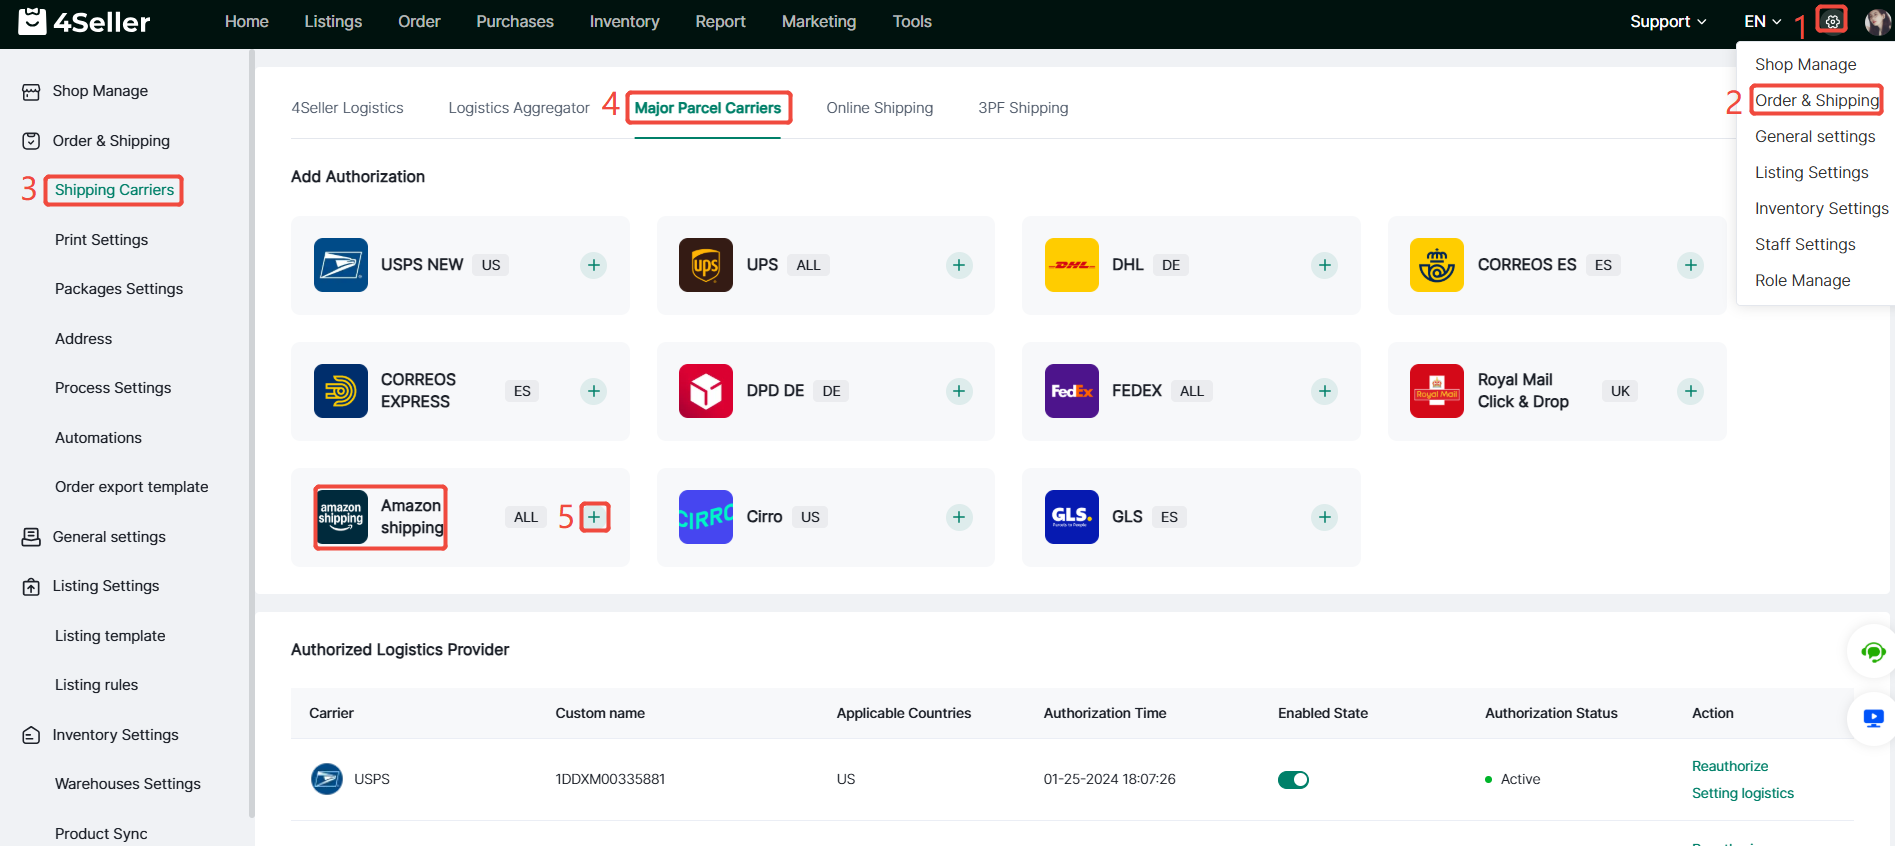Image resolution: width=1895 pixels, height=846 pixels.
Task: Click Setting logistics link for USPS
Action: (1743, 793)
